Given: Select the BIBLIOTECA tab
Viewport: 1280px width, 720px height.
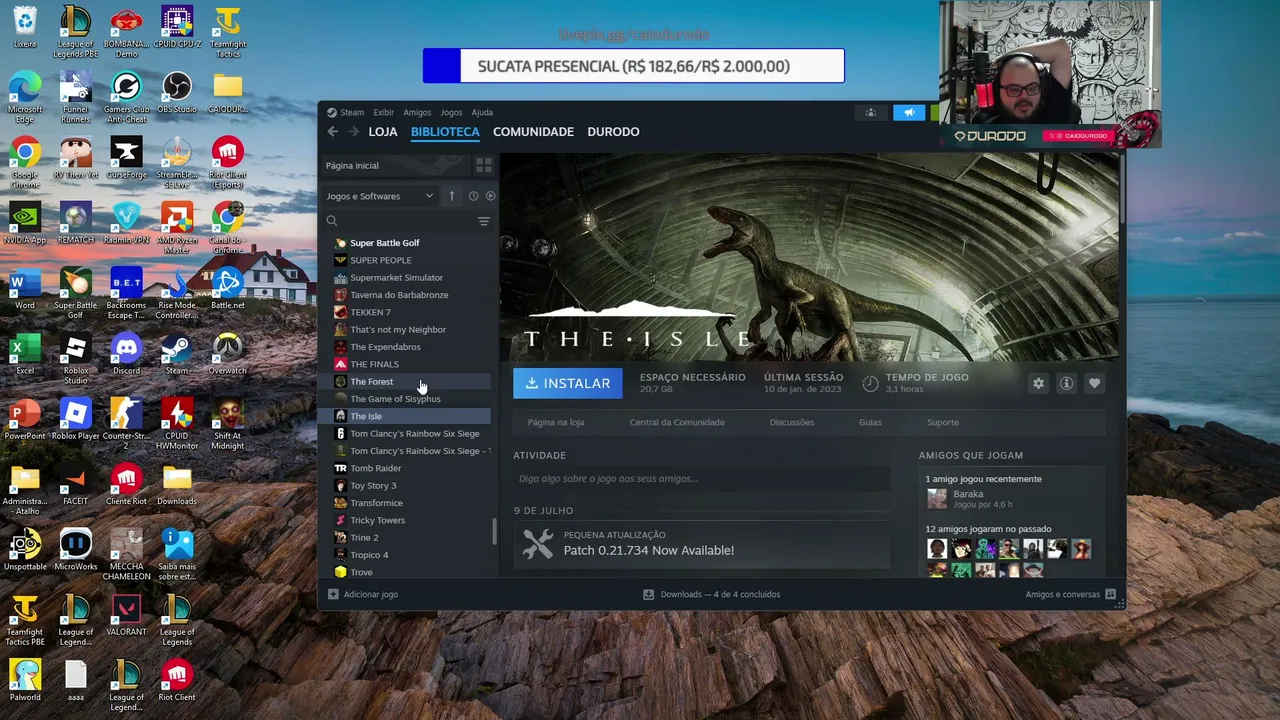Looking at the screenshot, I should (x=445, y=132).
